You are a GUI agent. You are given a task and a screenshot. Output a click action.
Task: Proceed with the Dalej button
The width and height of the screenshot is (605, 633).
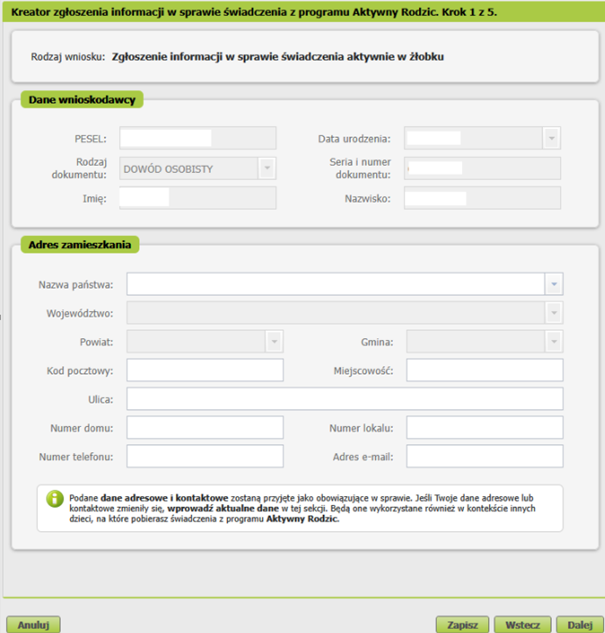(580, 625)
